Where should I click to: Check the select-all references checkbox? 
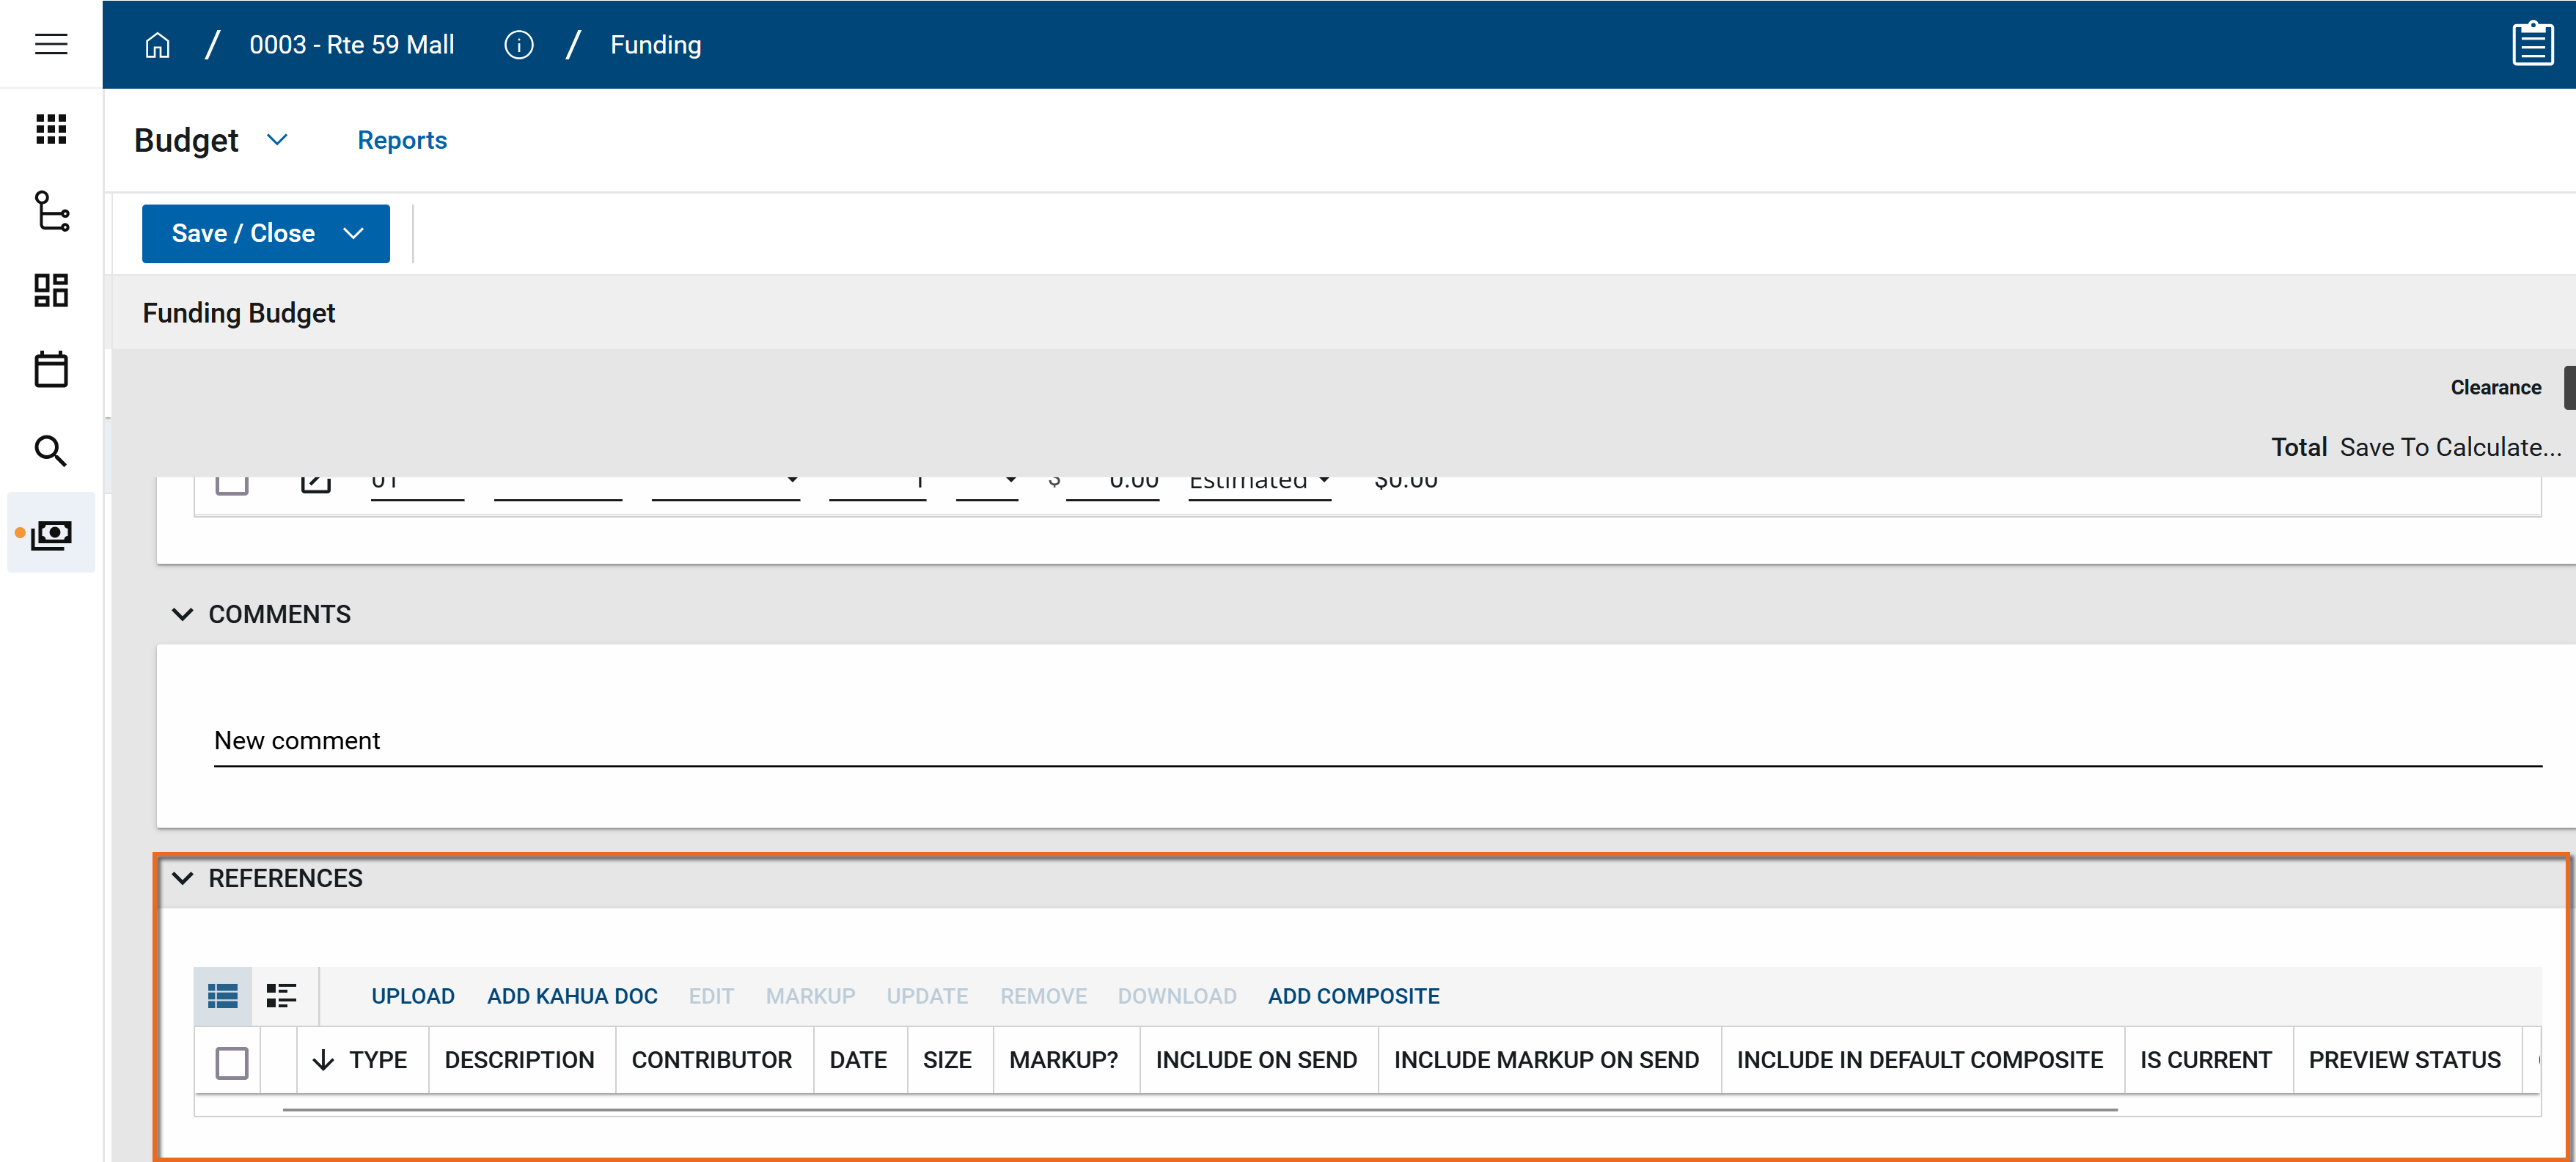[231, 1062]
